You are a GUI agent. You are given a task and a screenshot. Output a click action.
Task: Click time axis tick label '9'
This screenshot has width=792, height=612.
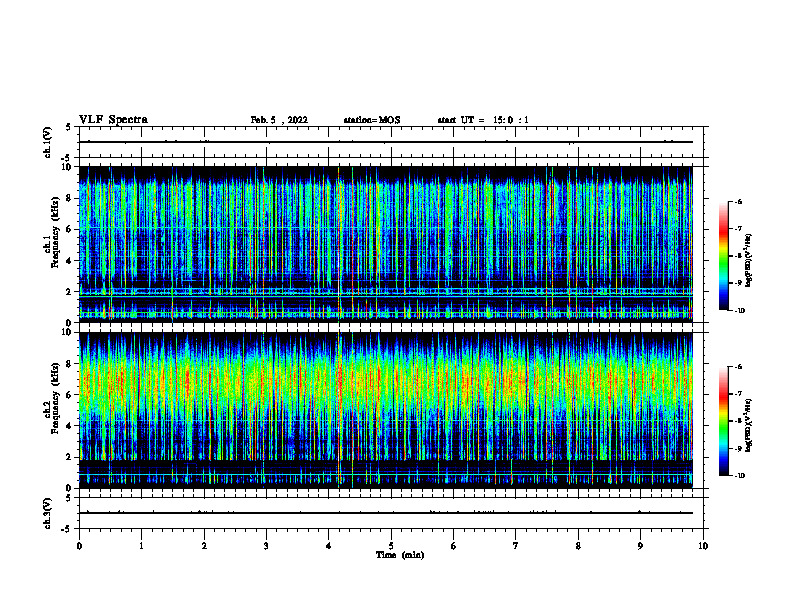640,546
